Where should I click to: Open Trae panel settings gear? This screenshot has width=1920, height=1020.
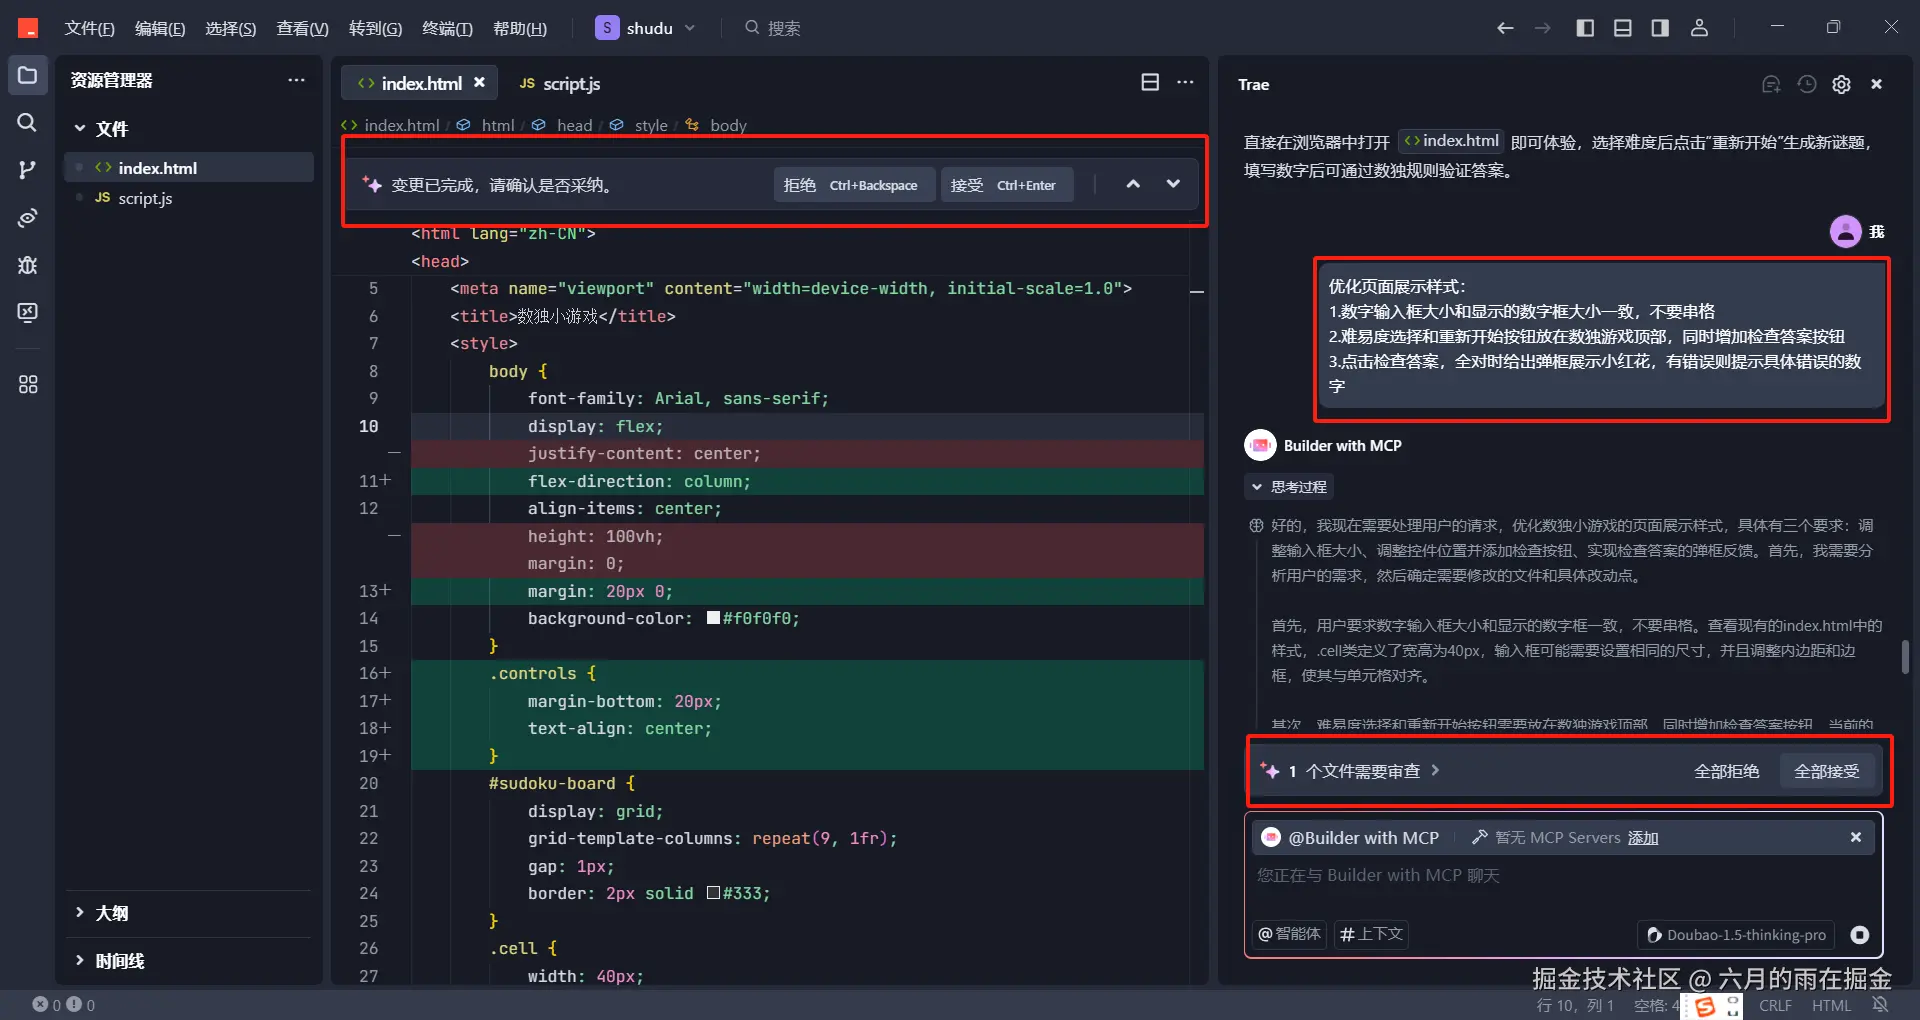[1841, 85]
